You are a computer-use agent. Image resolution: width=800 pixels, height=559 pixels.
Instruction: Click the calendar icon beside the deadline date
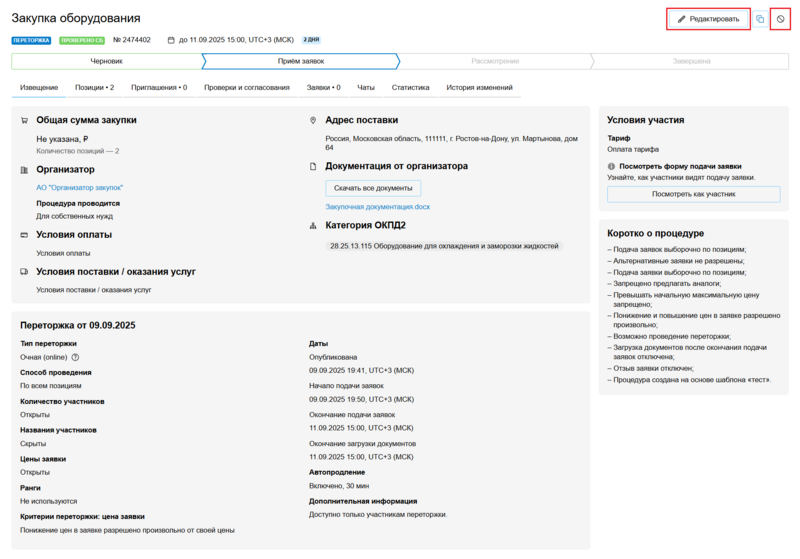[171, 40]
